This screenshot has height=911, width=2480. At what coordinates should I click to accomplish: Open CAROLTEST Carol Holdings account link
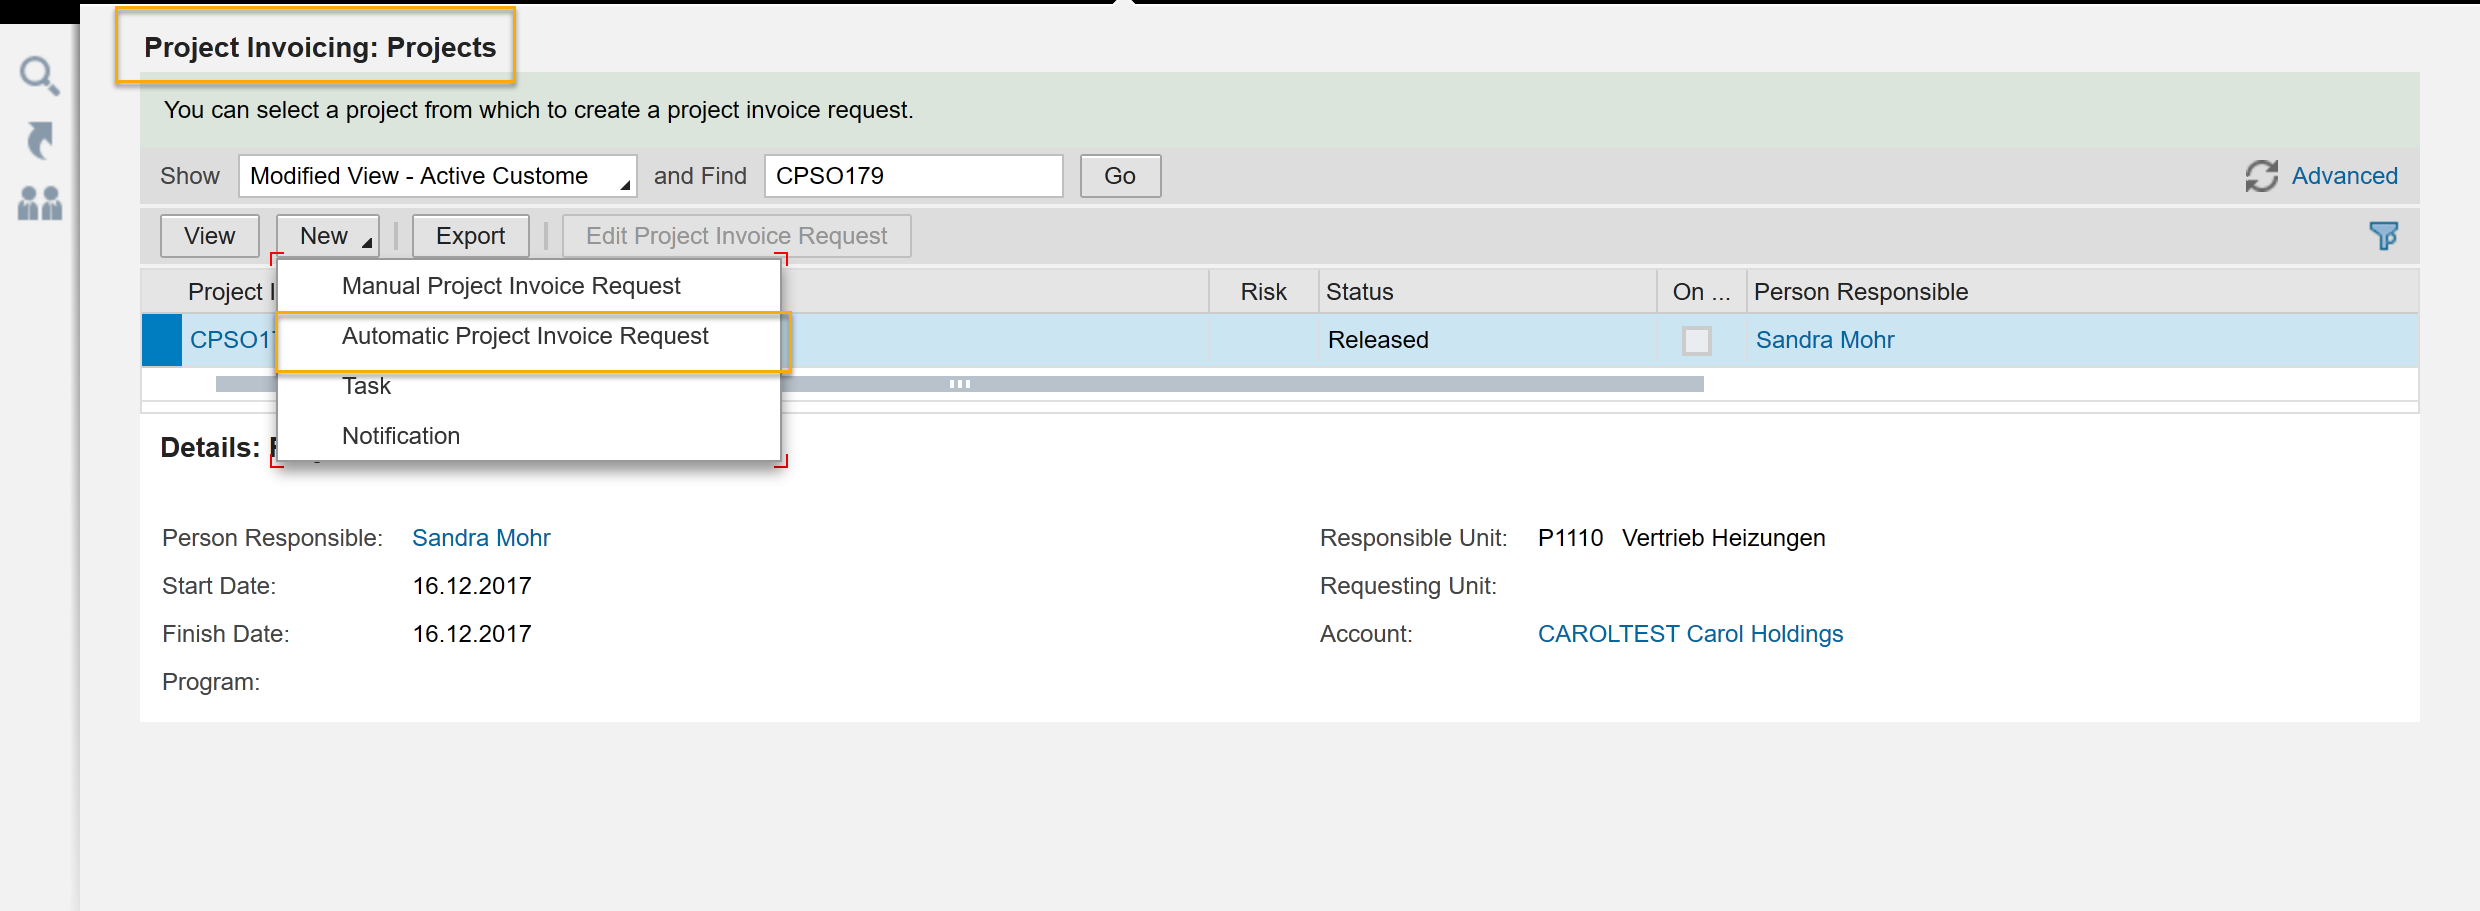pyautogui.click(x=1690, y=634)
